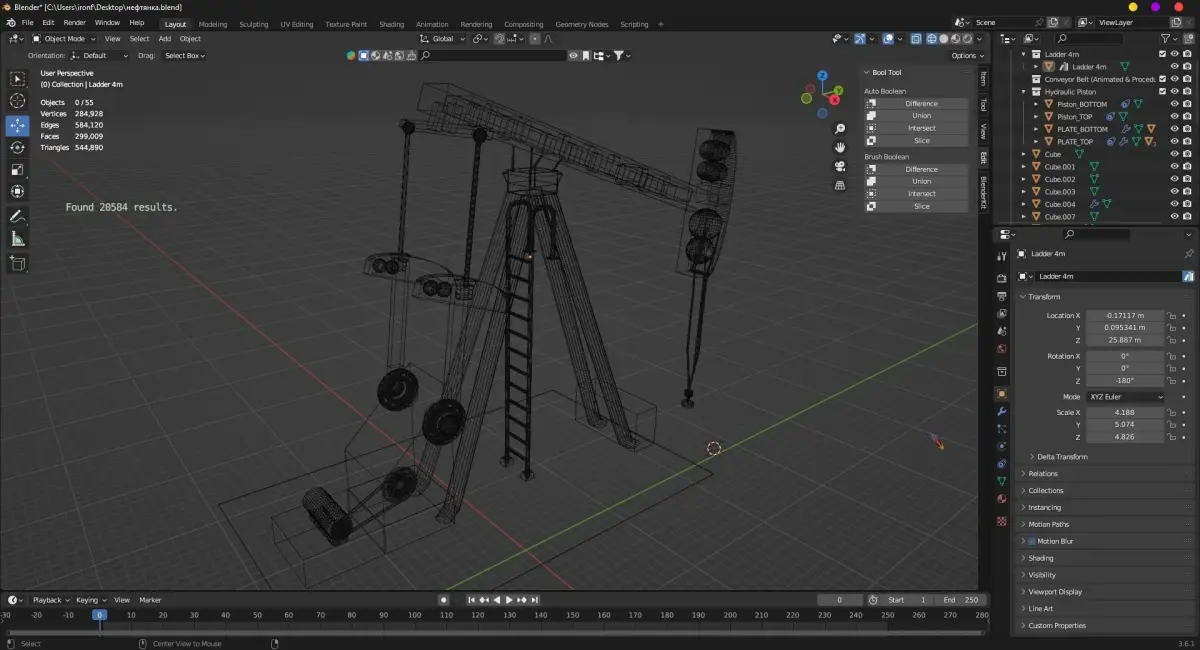
Task: Open the Render properties tab icon
Action: coord(1002,278)
